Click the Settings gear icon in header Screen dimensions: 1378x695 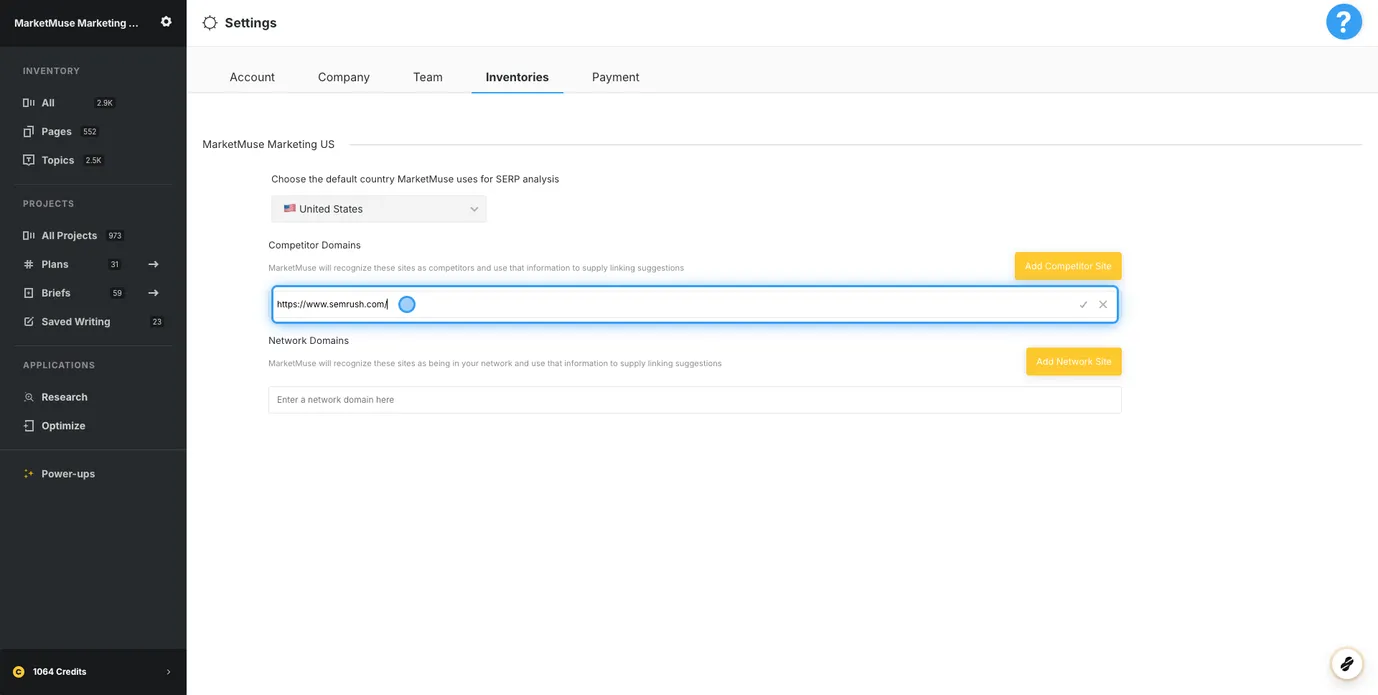point(210,23)
